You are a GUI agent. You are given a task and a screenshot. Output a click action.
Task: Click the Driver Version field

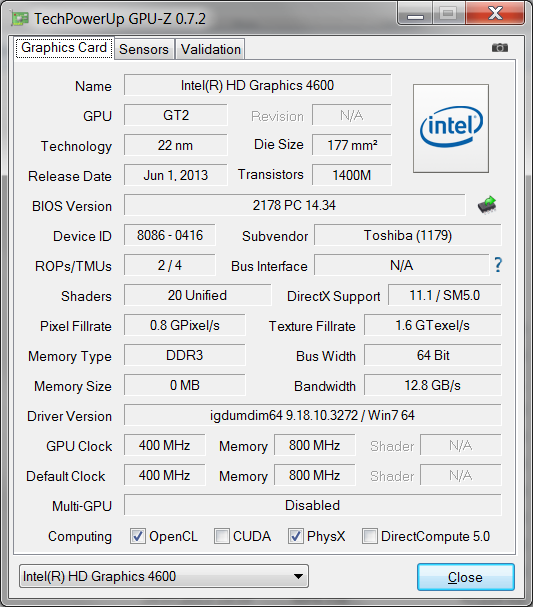pyautogui.click(x=312, y=415)
